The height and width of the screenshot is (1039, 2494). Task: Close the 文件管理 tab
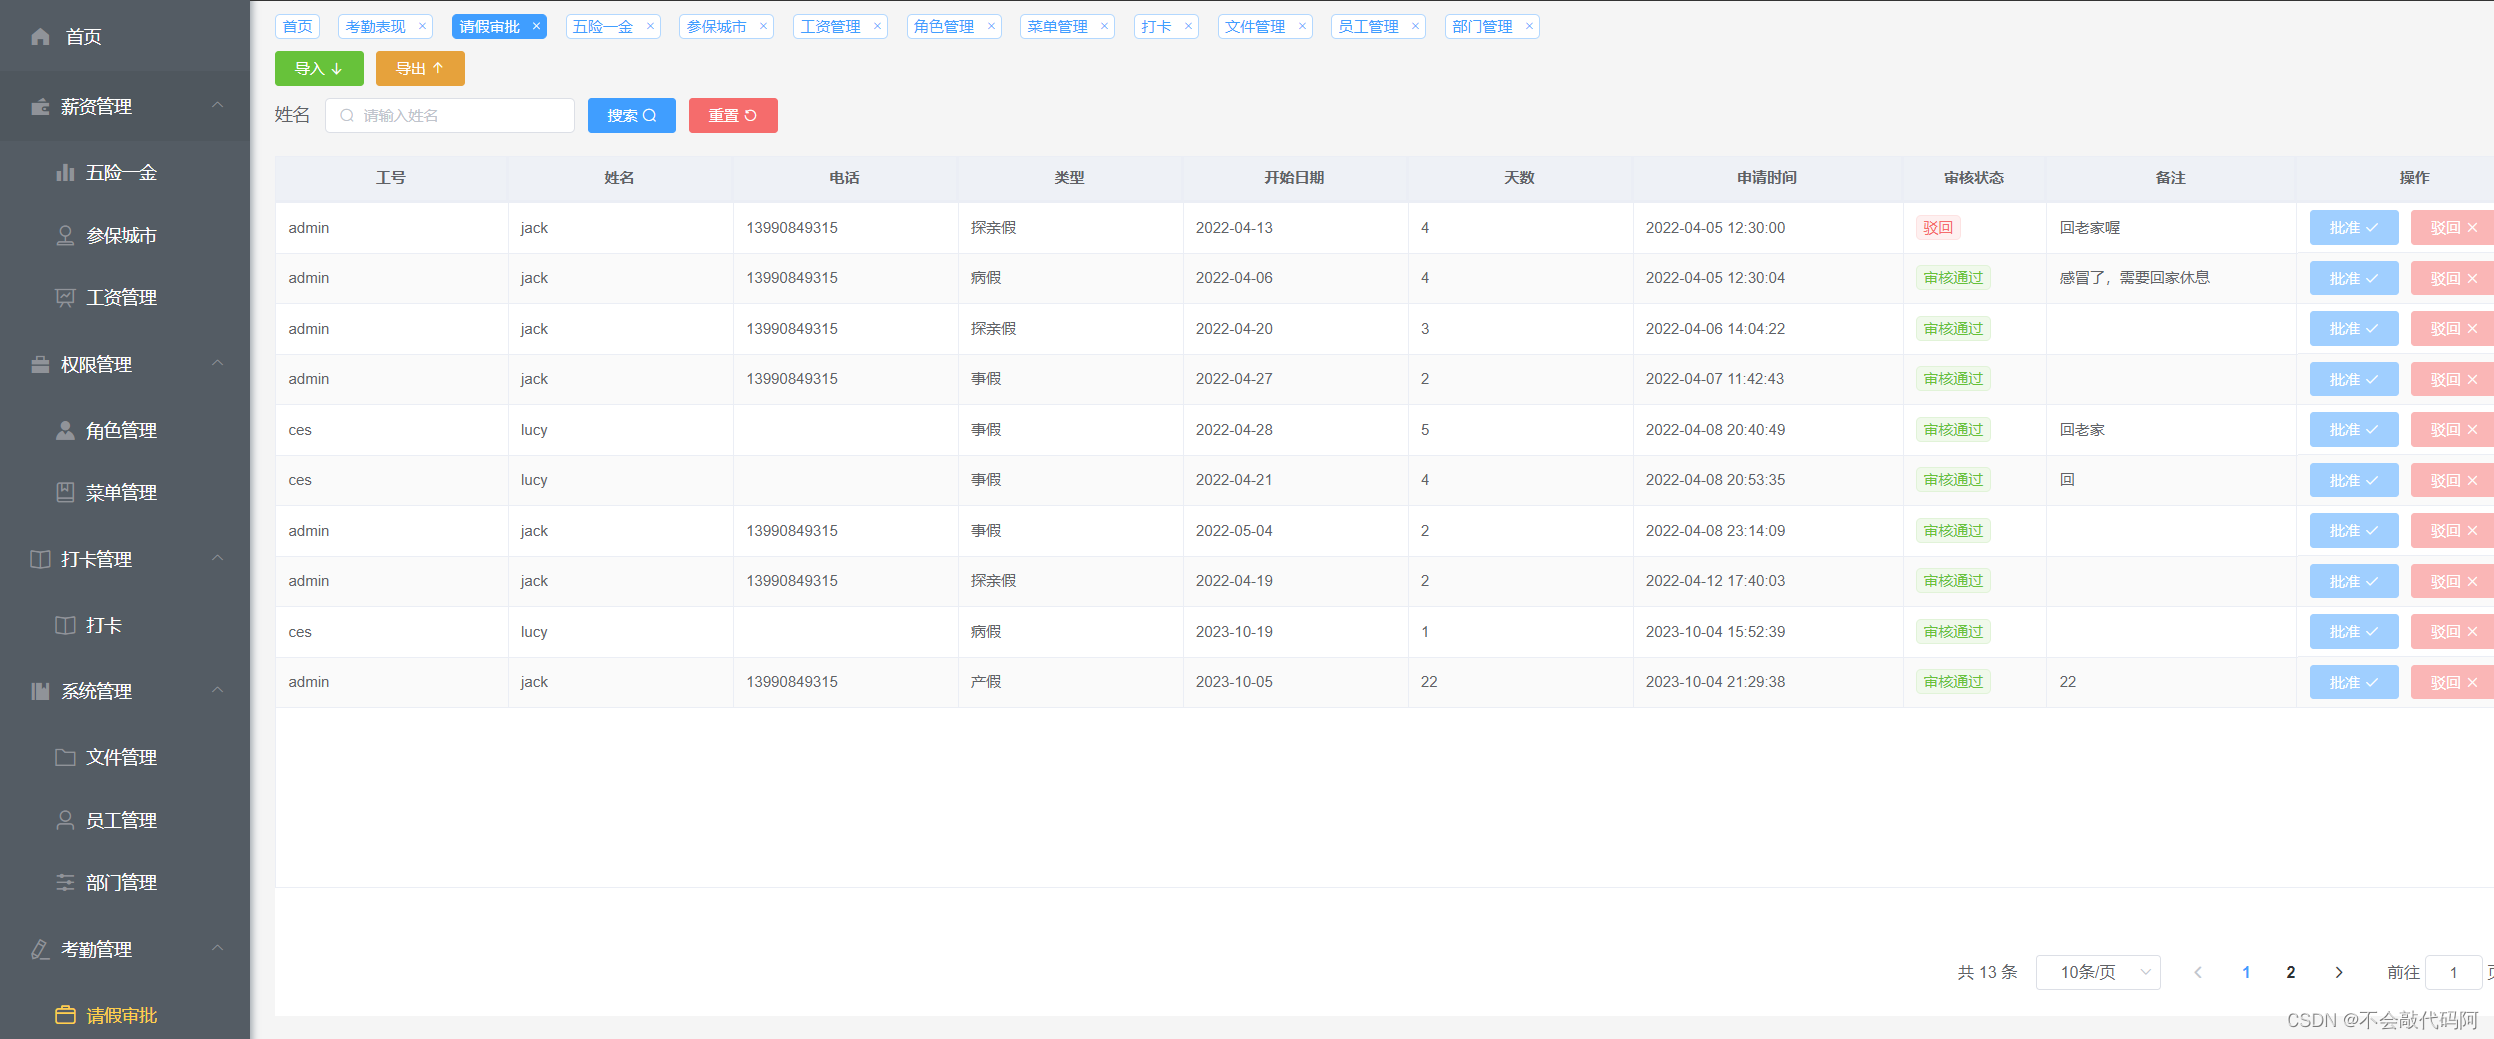[1302, 27]
